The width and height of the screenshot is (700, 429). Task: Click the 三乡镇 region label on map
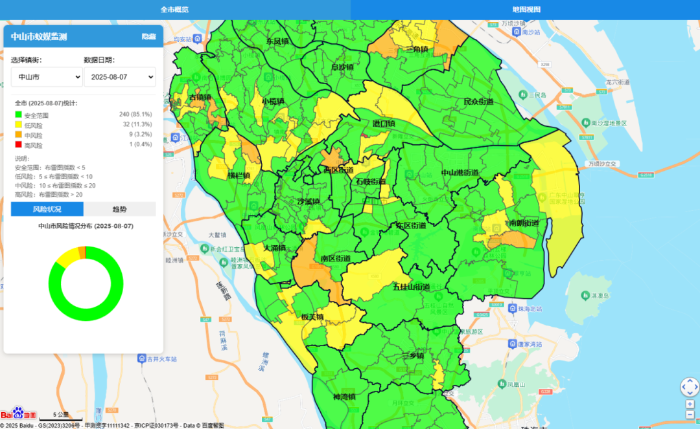click(412, 355)
